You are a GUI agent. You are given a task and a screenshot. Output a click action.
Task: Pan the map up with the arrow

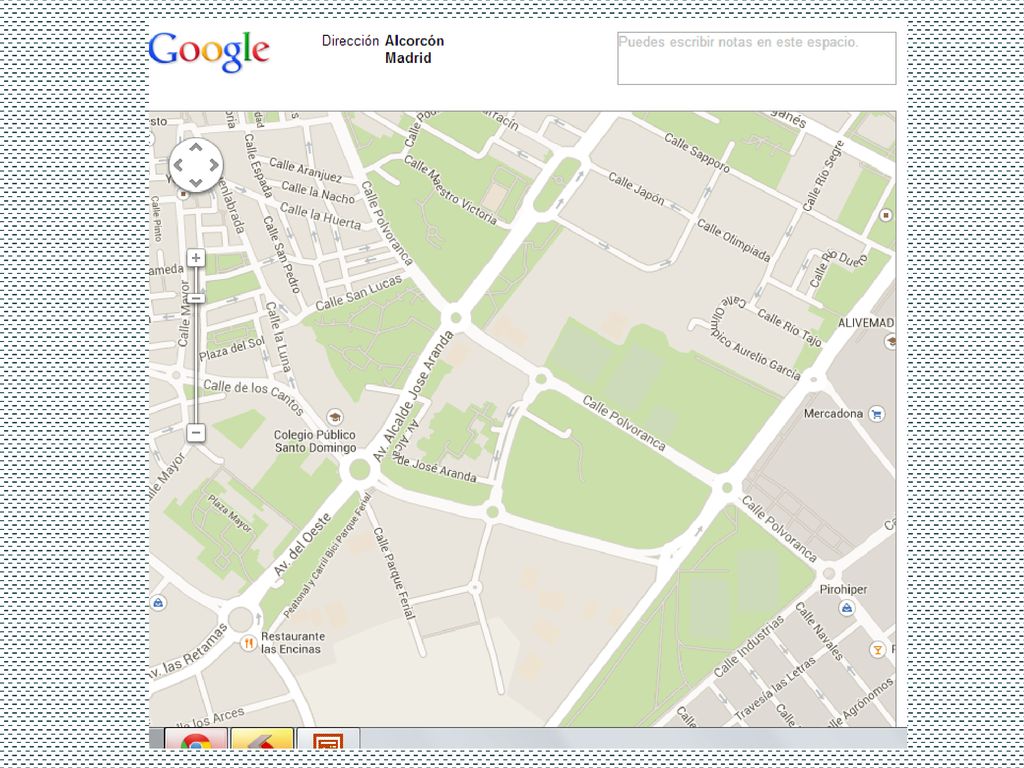pyautogui.click(x=196, y=148)
